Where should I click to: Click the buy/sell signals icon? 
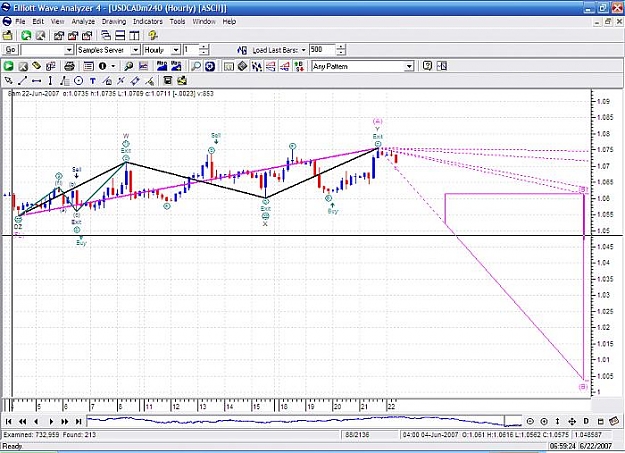(299, 66)
